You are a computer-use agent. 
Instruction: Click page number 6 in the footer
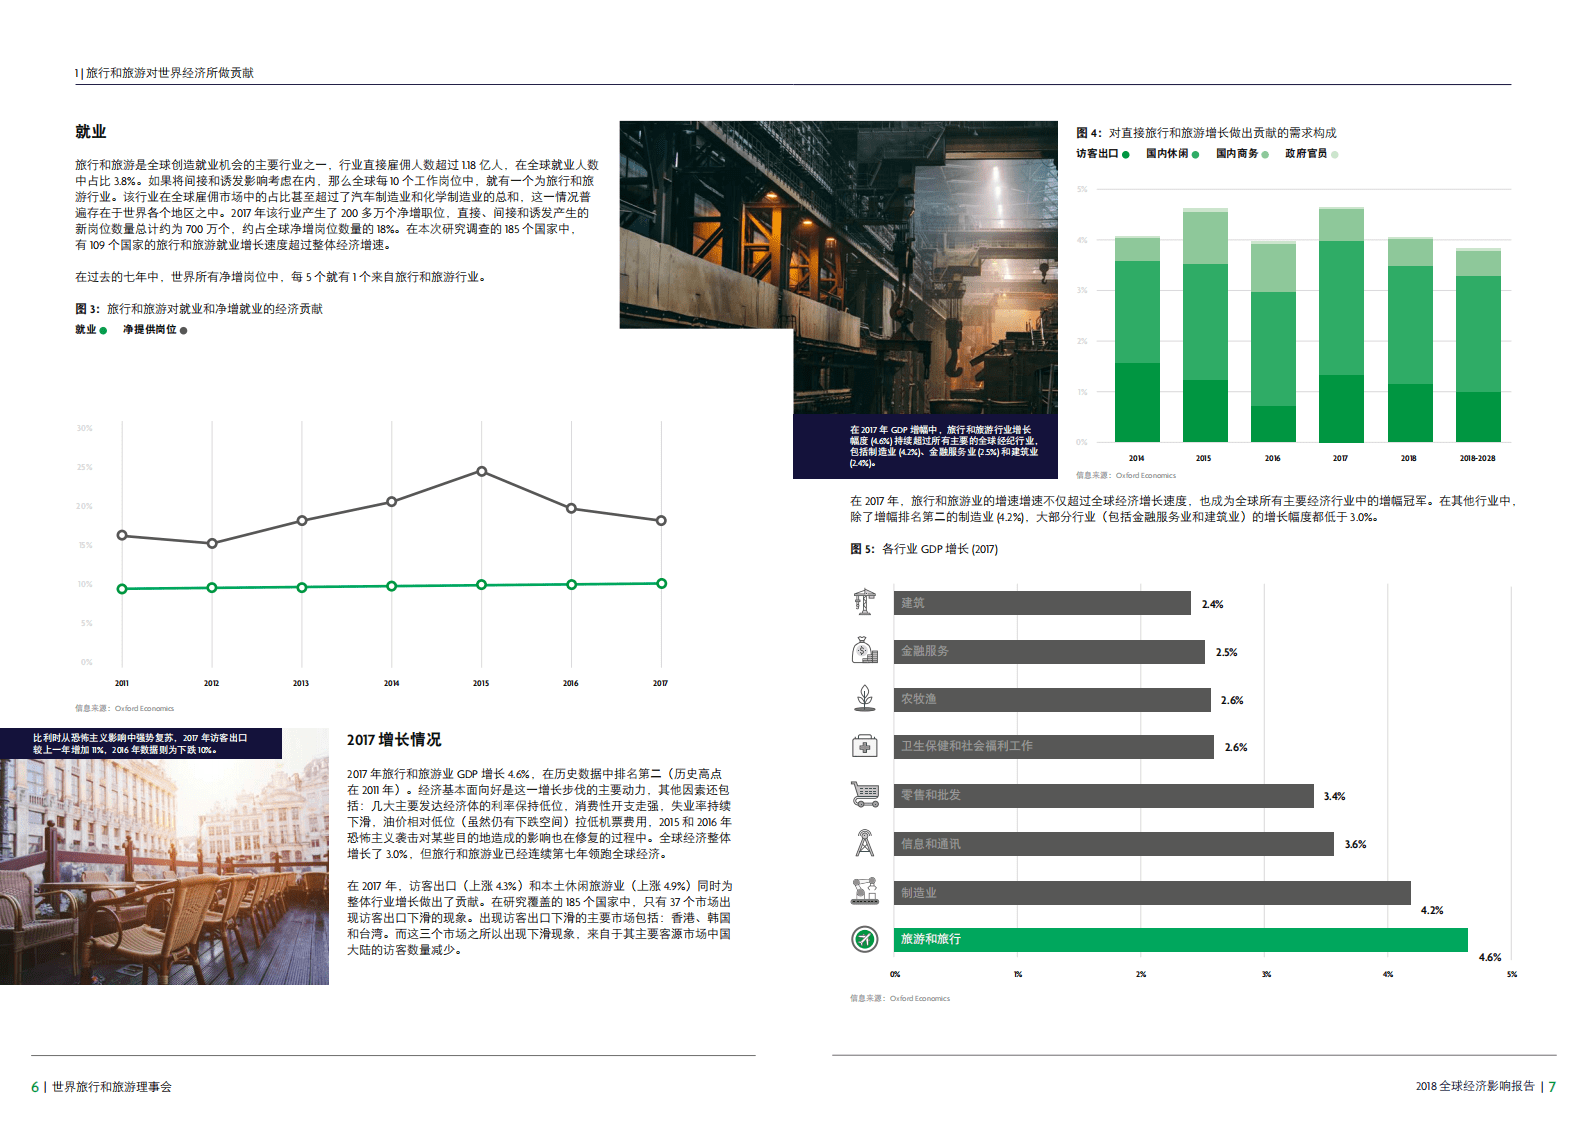pos(35,1087)
